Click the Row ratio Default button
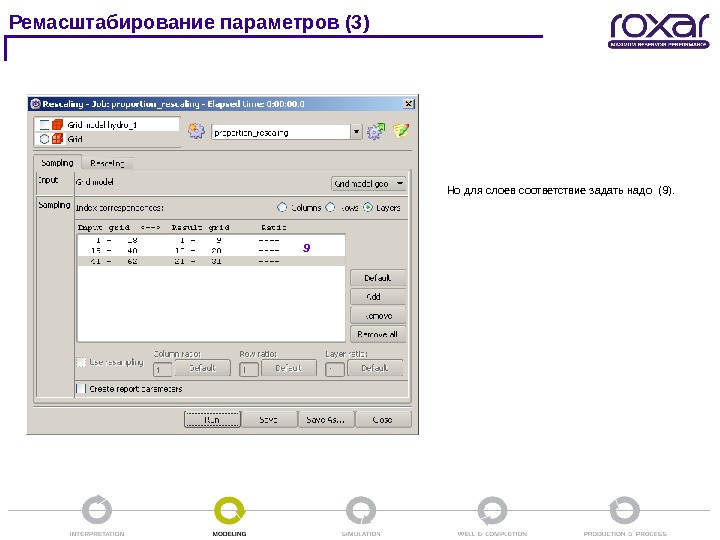This screenshot has width=720, height=540. pyautogui.click(x=288, y=368)
